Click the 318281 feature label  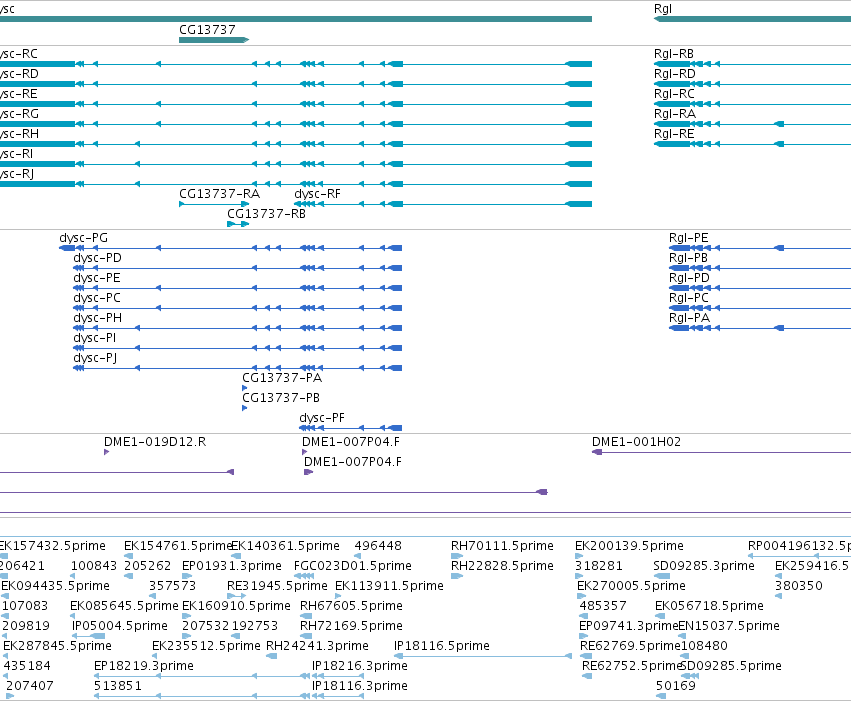599,566
